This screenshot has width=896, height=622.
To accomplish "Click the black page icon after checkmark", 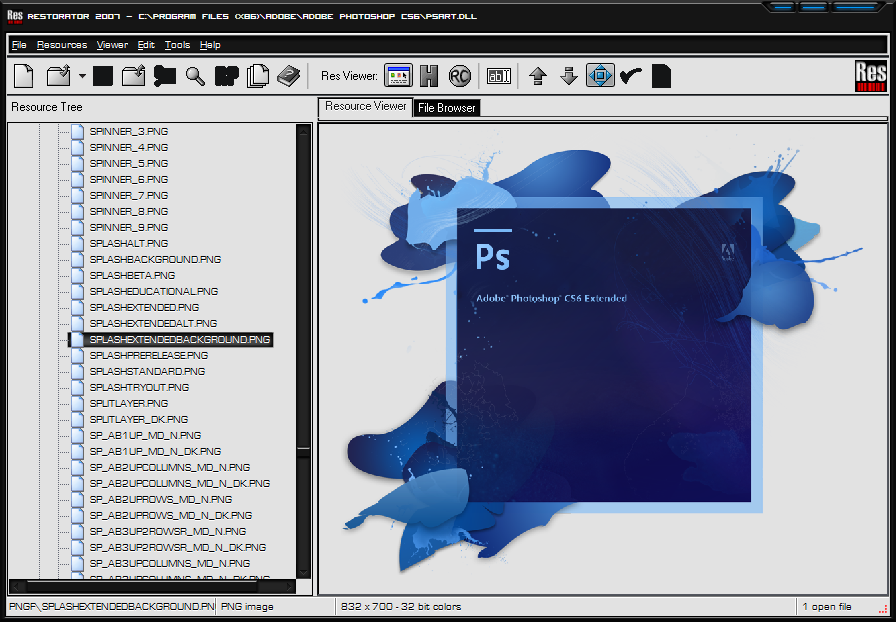I will (661, 76).
